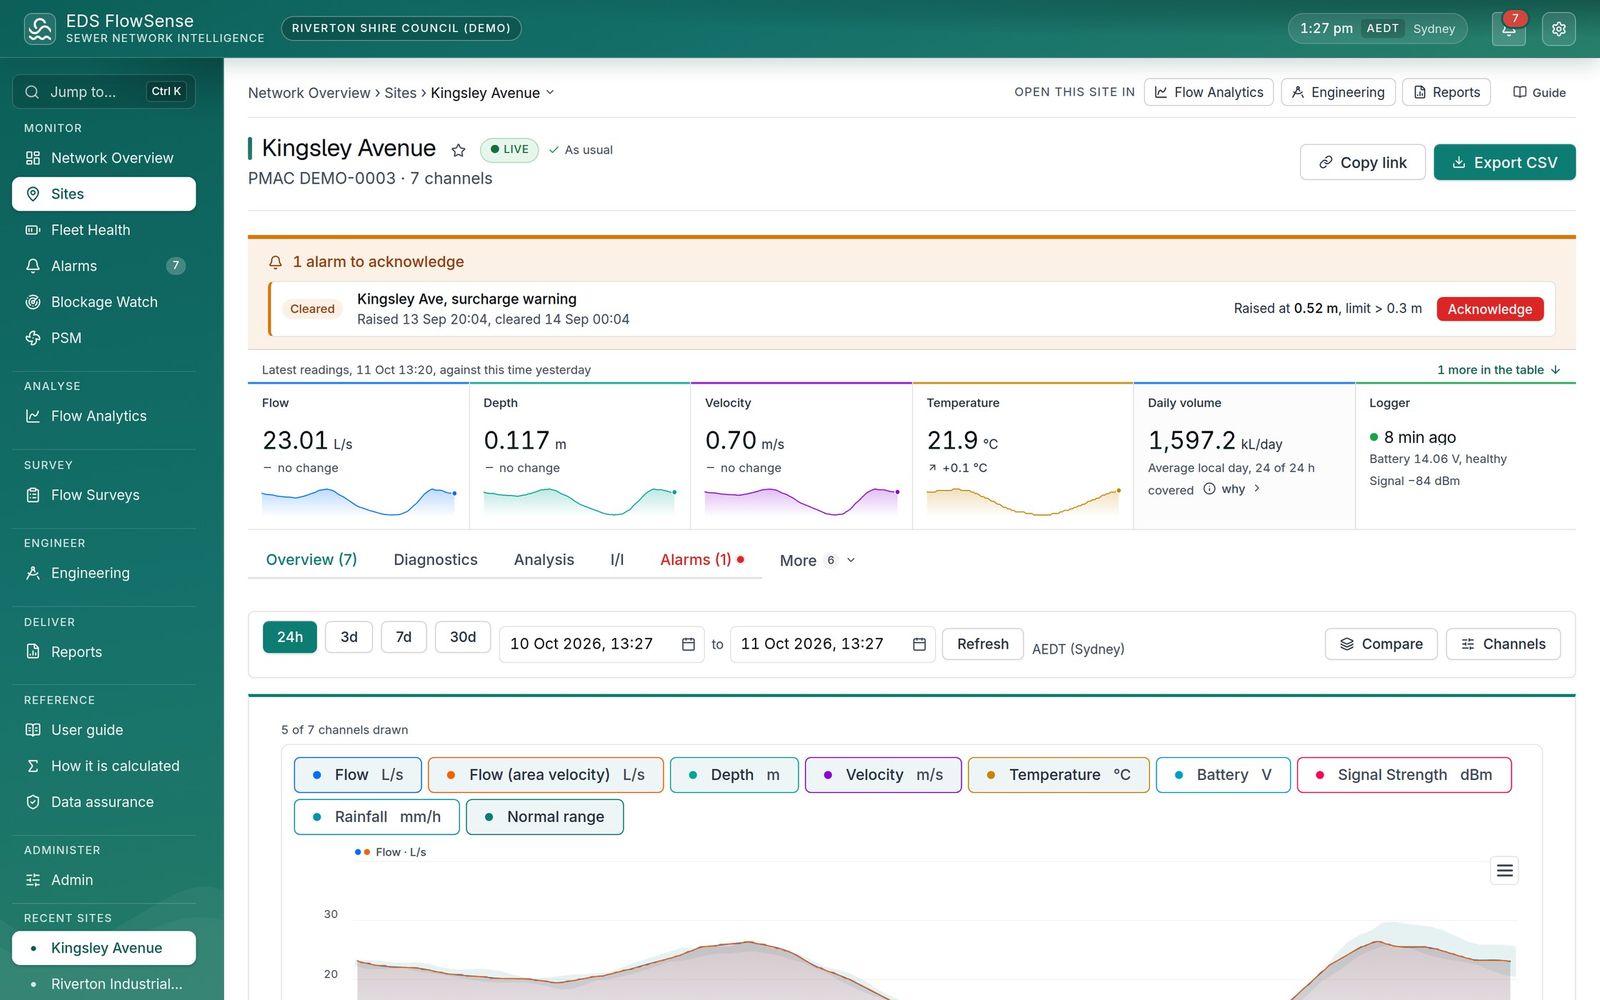Click the EDS FlowSense logo

click(x=40, y=29)
